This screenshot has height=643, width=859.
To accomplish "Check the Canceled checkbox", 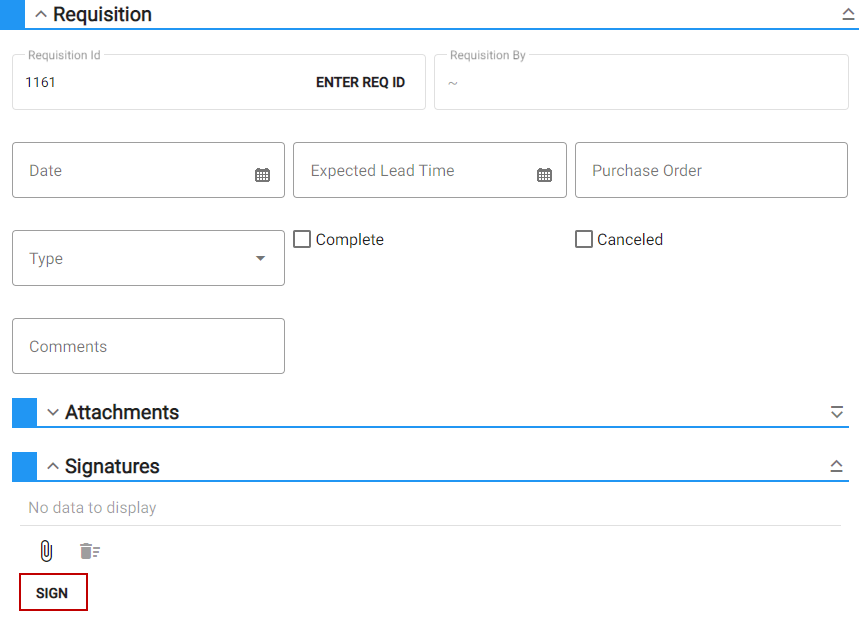I will click(583, 239).
